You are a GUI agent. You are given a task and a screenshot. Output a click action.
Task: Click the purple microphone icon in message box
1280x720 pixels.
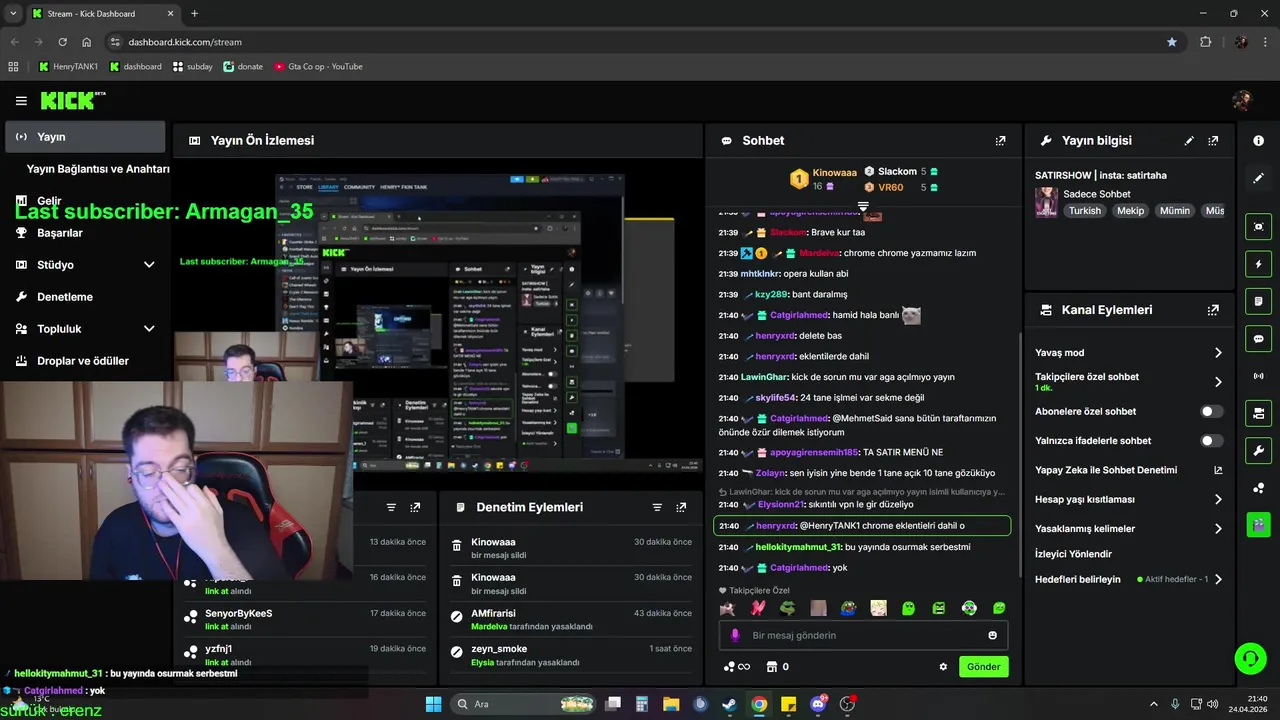point(735,635)
